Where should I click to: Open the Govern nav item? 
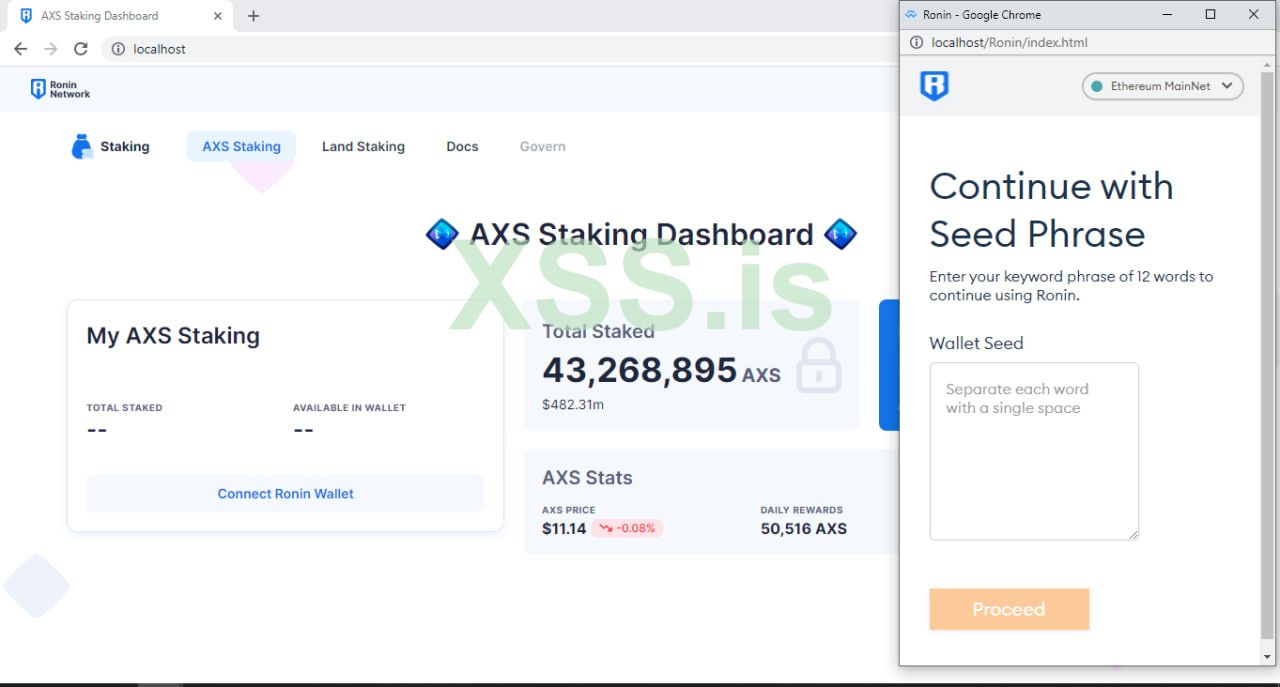(x=543, y=146)
